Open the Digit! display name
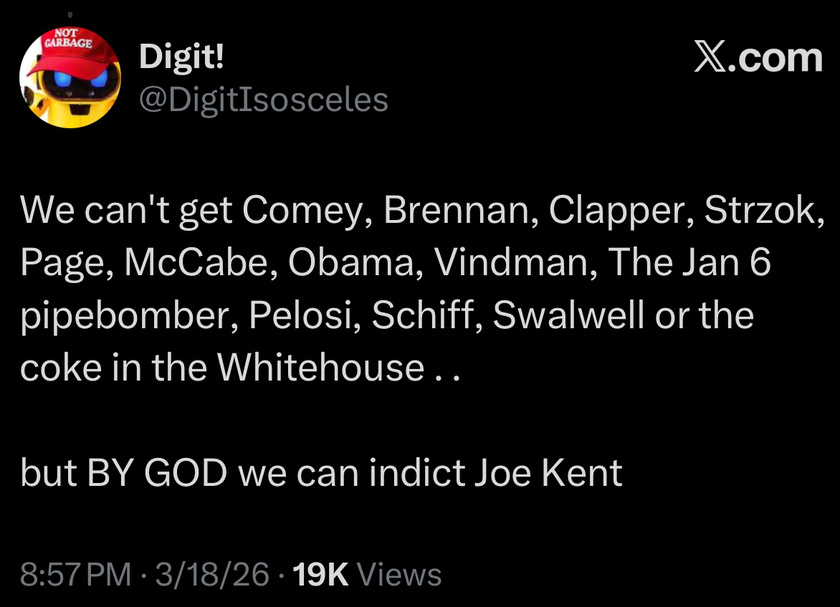 (182, 57)
